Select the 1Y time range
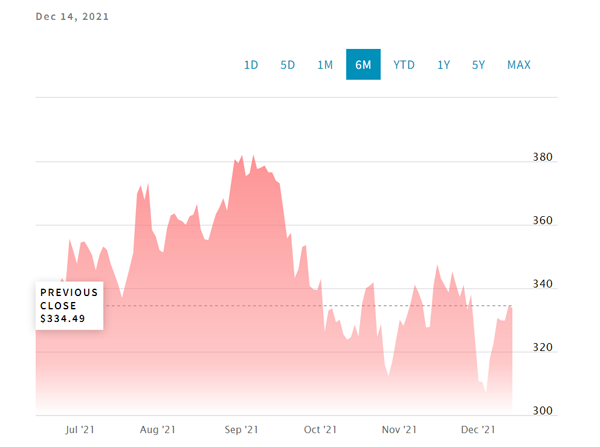 coord(443,65)
